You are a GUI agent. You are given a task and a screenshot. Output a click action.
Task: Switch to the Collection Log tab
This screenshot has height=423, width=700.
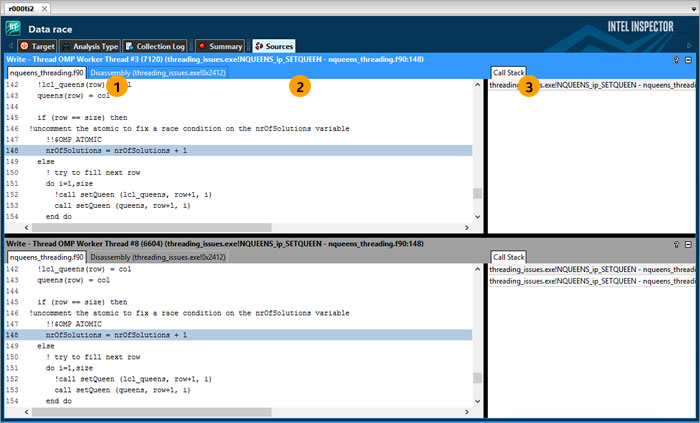tap(155, 46)
